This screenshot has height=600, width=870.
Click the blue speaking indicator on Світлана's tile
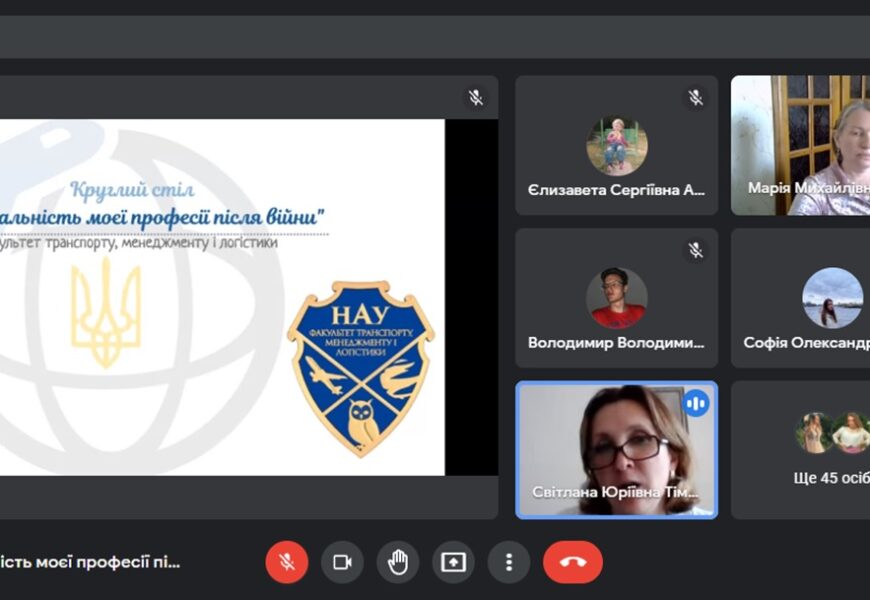(x=695, y=403)
